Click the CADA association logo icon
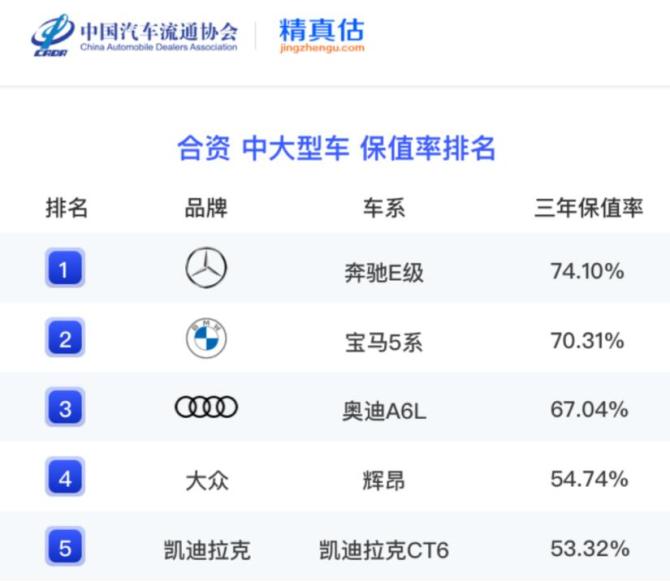The image size is (670, 582). coord(50,36)
